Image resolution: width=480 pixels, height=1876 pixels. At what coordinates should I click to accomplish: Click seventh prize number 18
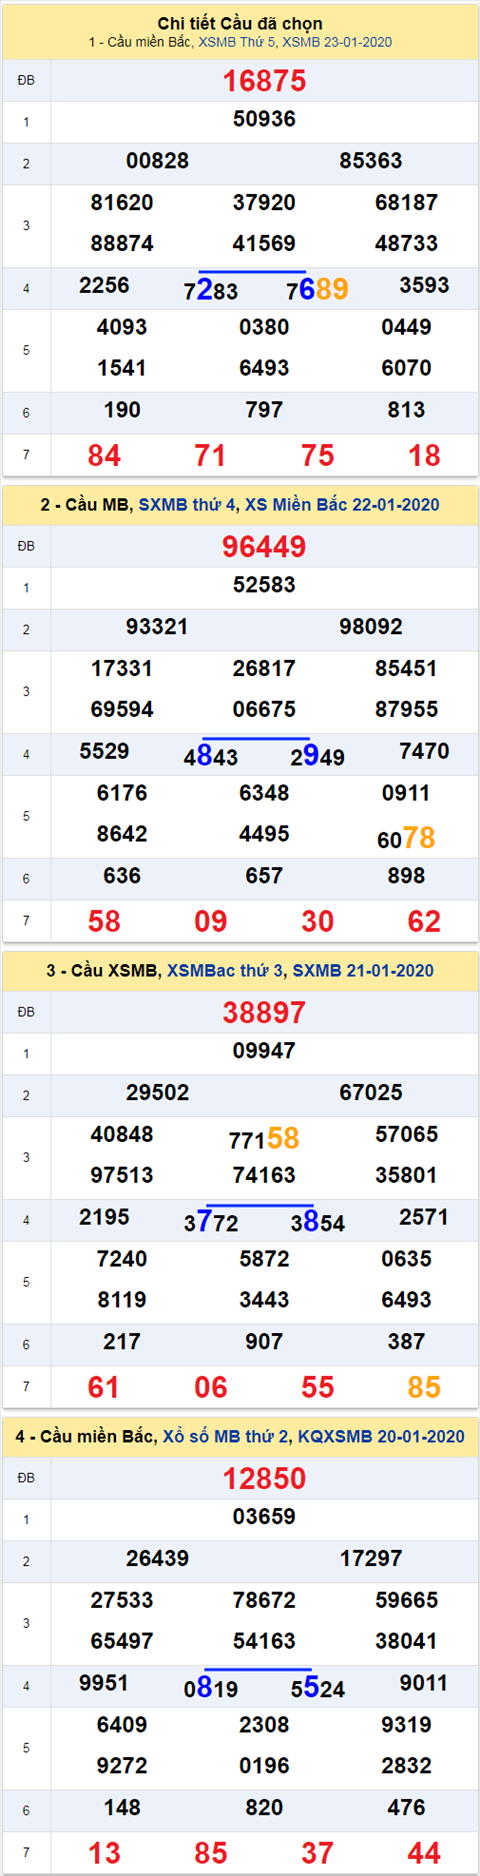[424, 456]
